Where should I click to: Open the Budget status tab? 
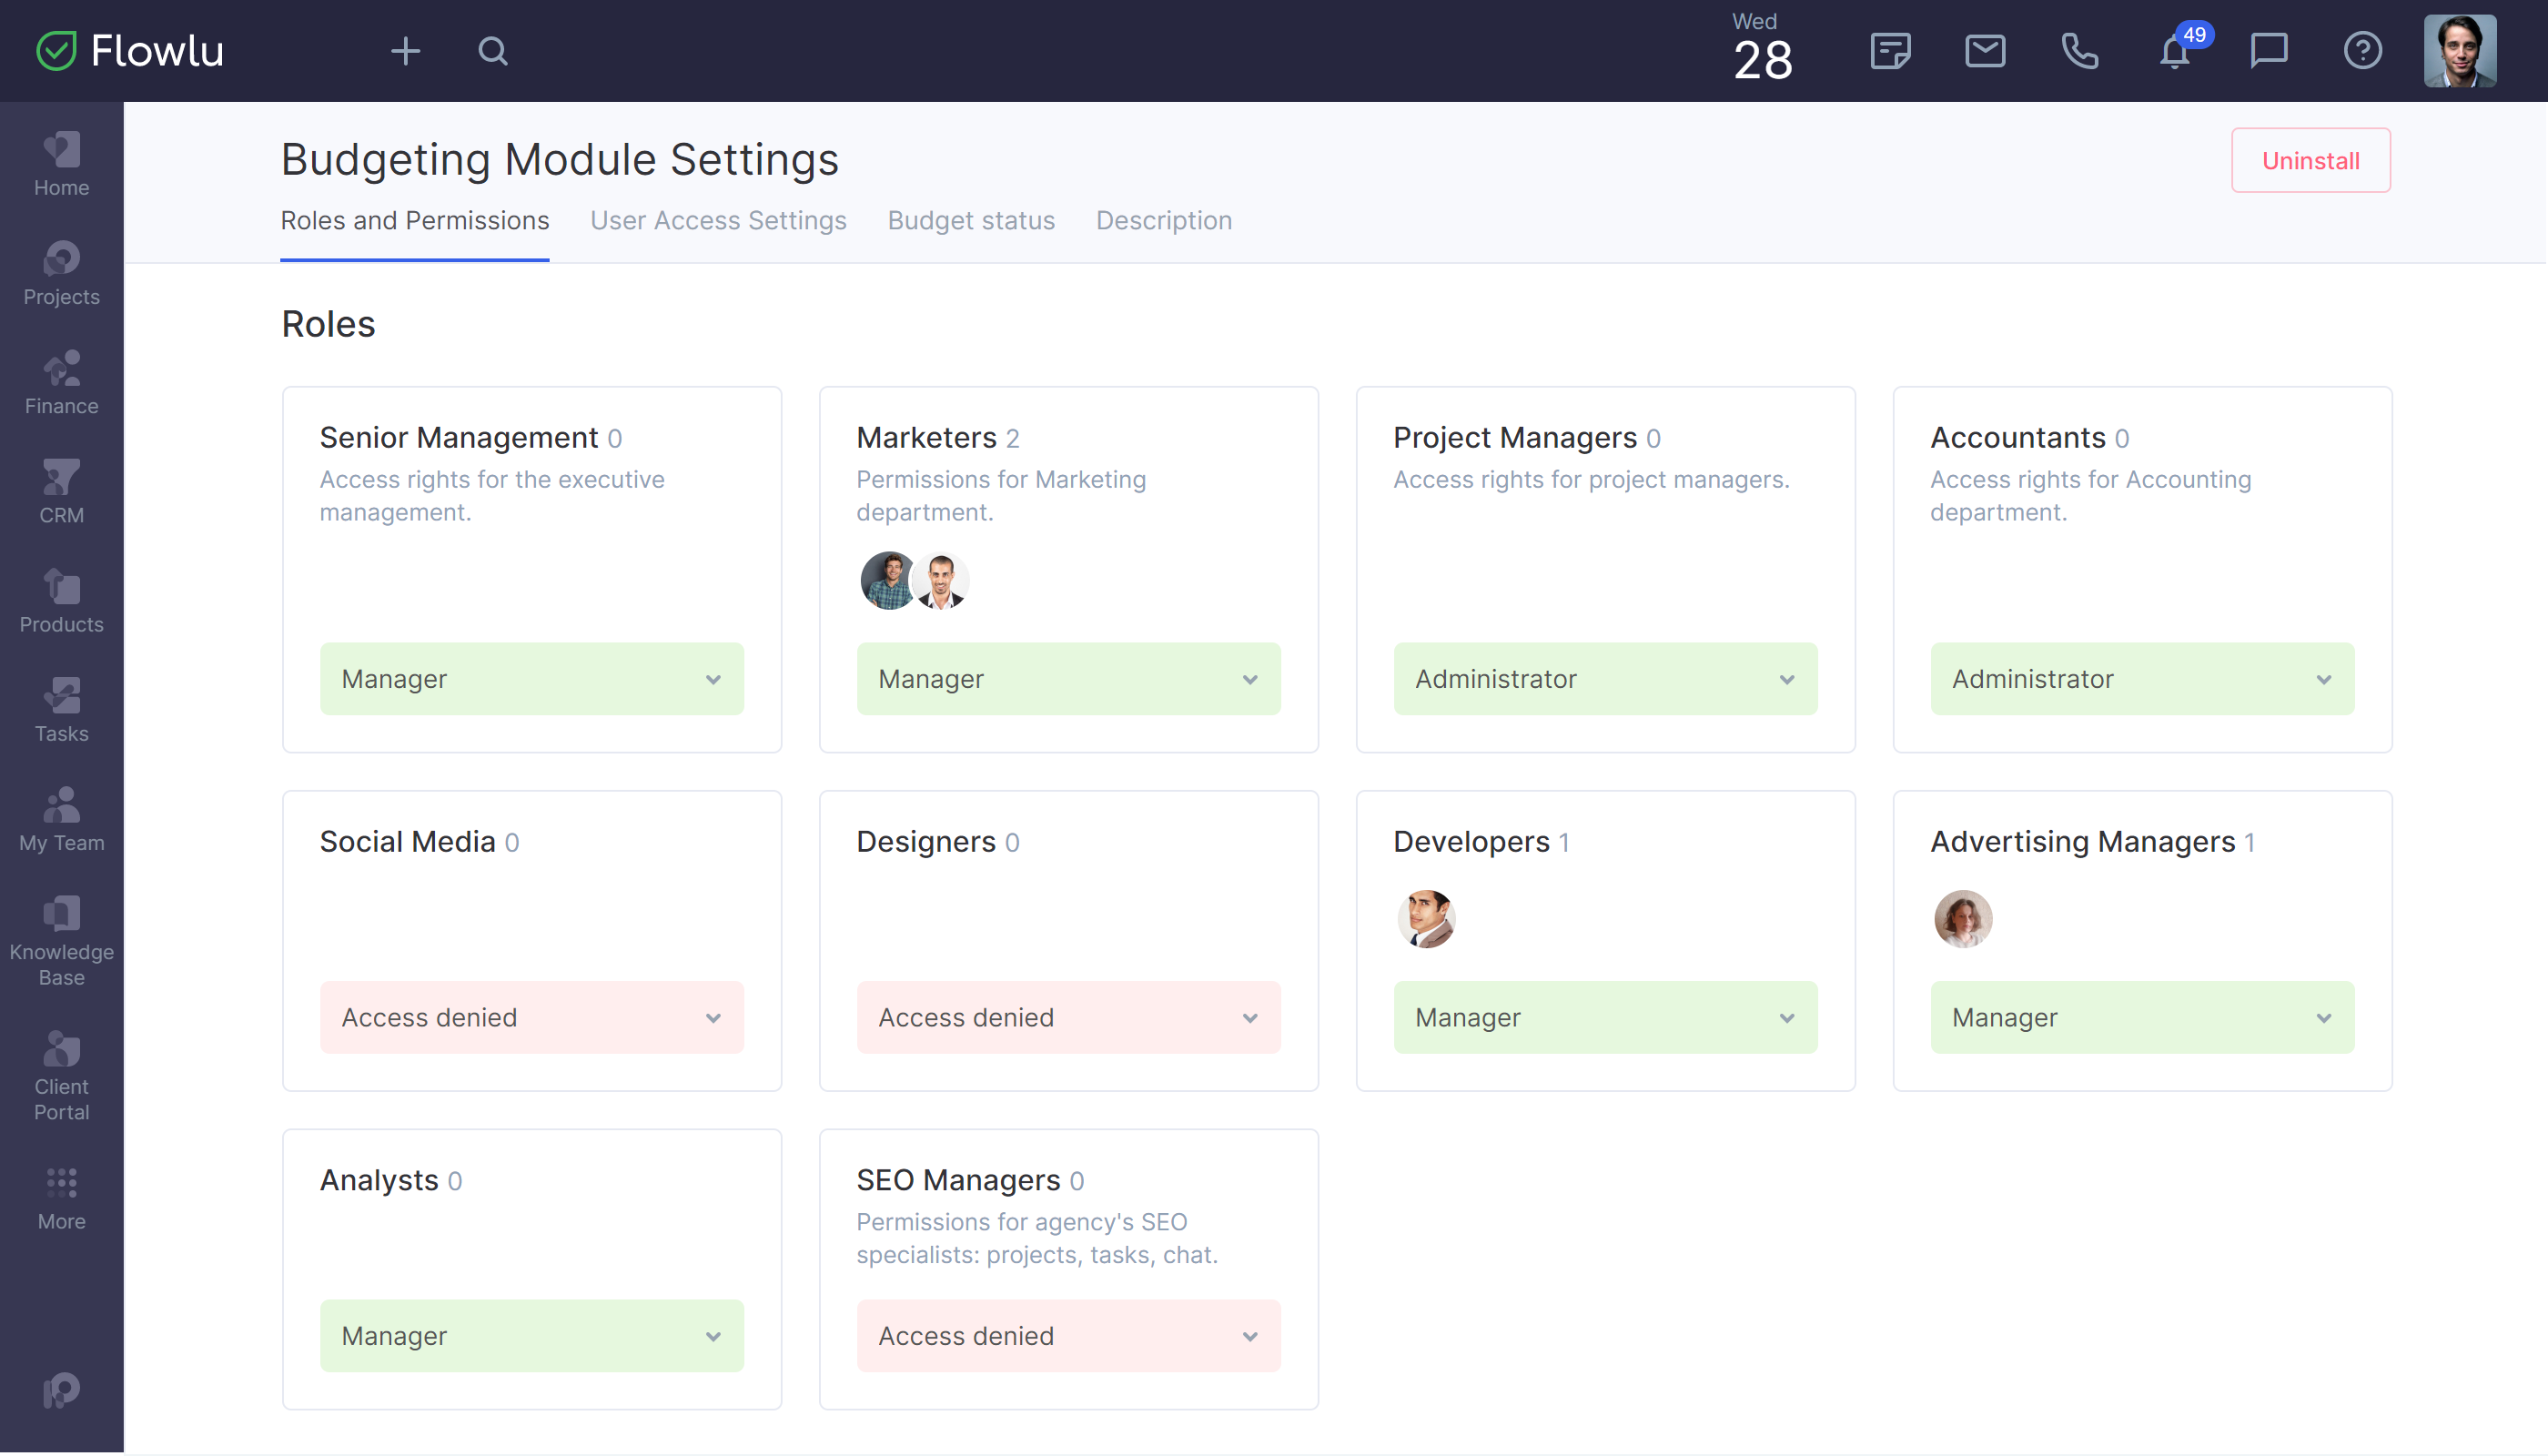click(x=970, y=221)
